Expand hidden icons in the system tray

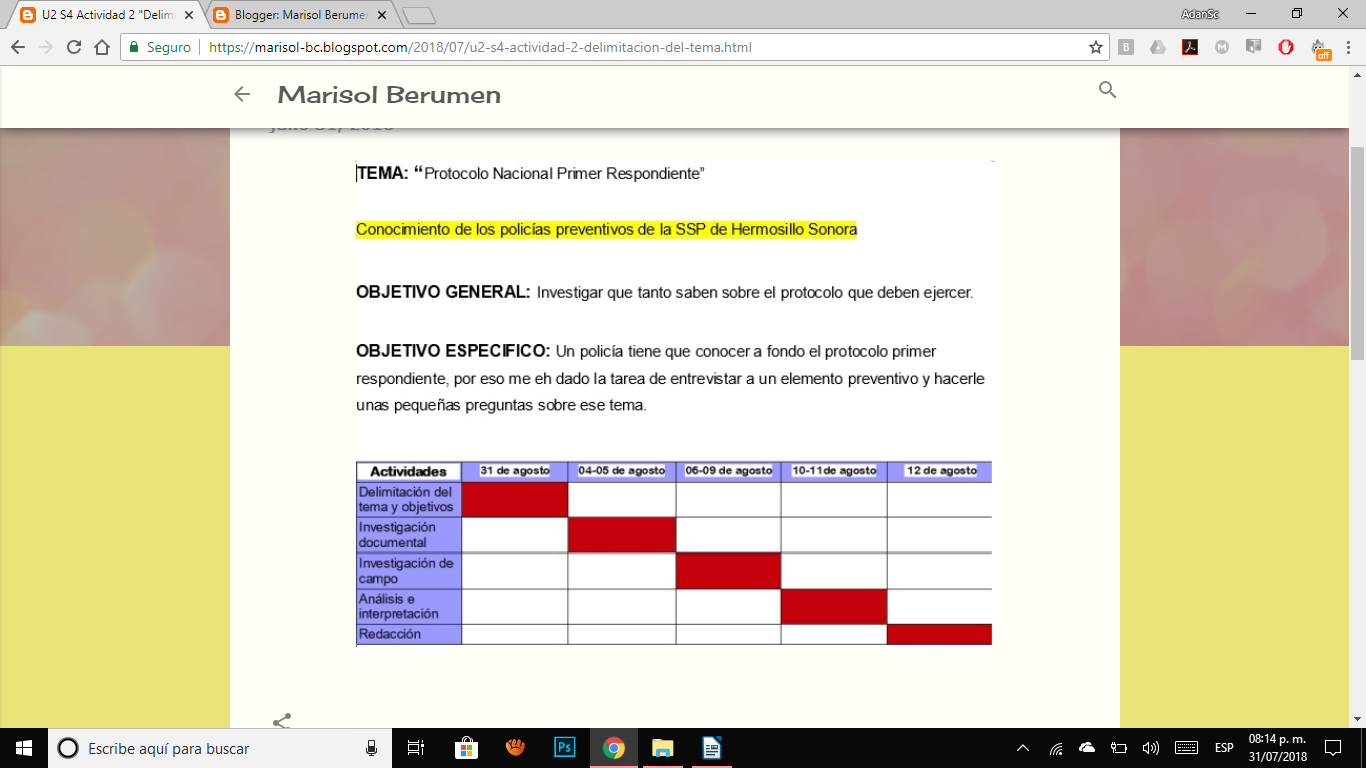click(x=1022, y=747)
